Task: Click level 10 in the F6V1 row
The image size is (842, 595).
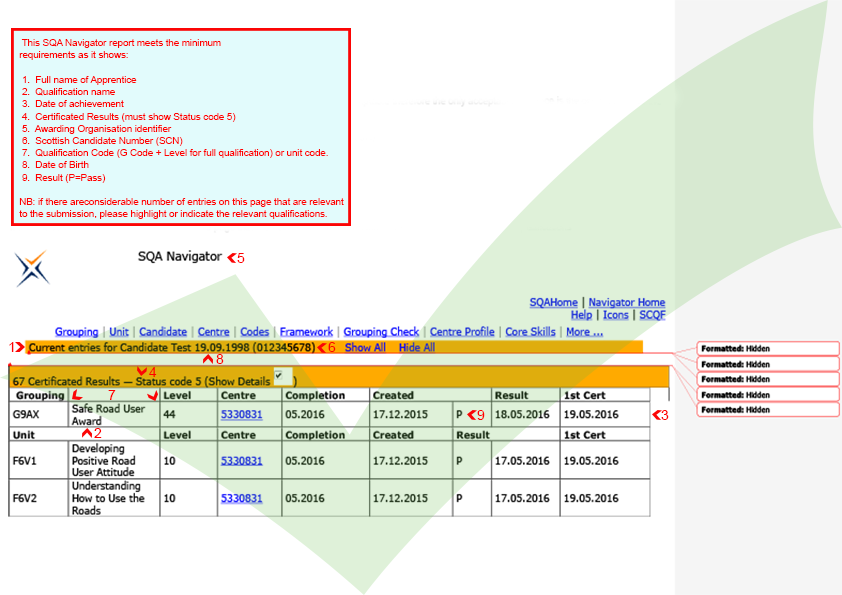Action: coord(170,461)
